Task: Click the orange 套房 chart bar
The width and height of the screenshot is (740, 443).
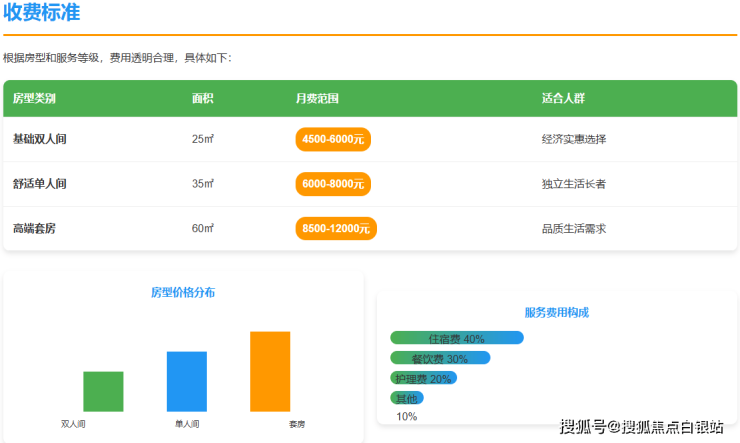Action: [x=270, y=371]
